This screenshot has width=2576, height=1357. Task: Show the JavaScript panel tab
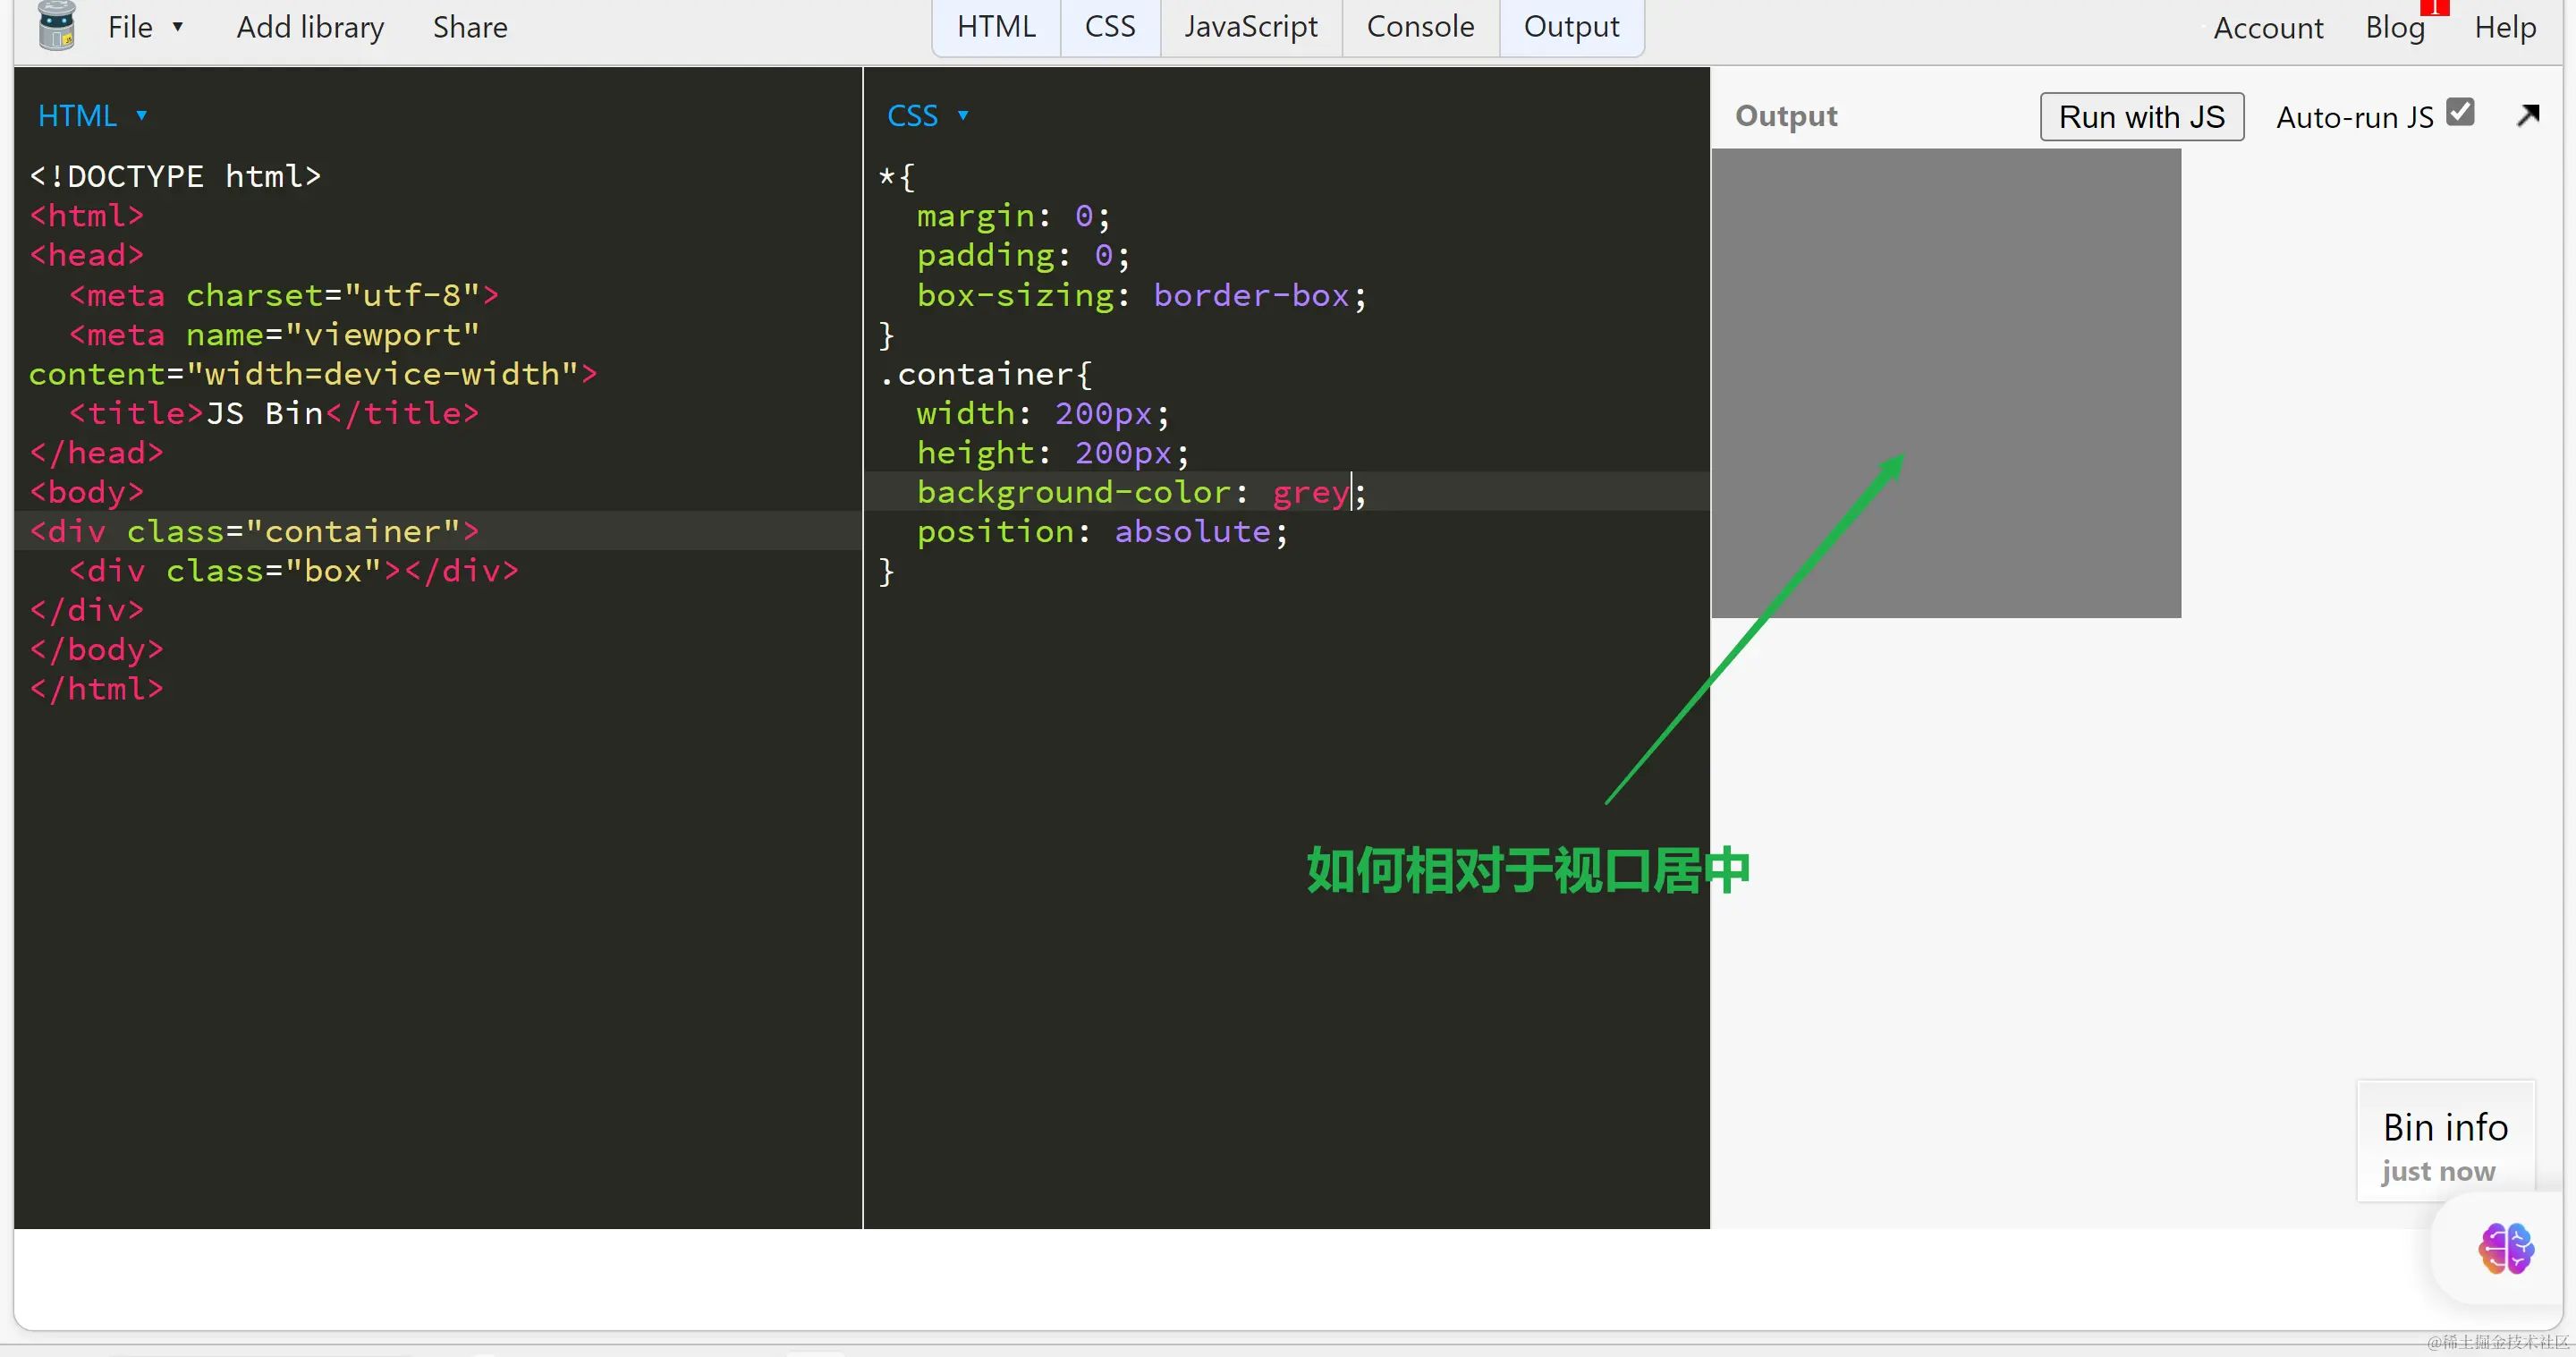[x=1250, y=27]
